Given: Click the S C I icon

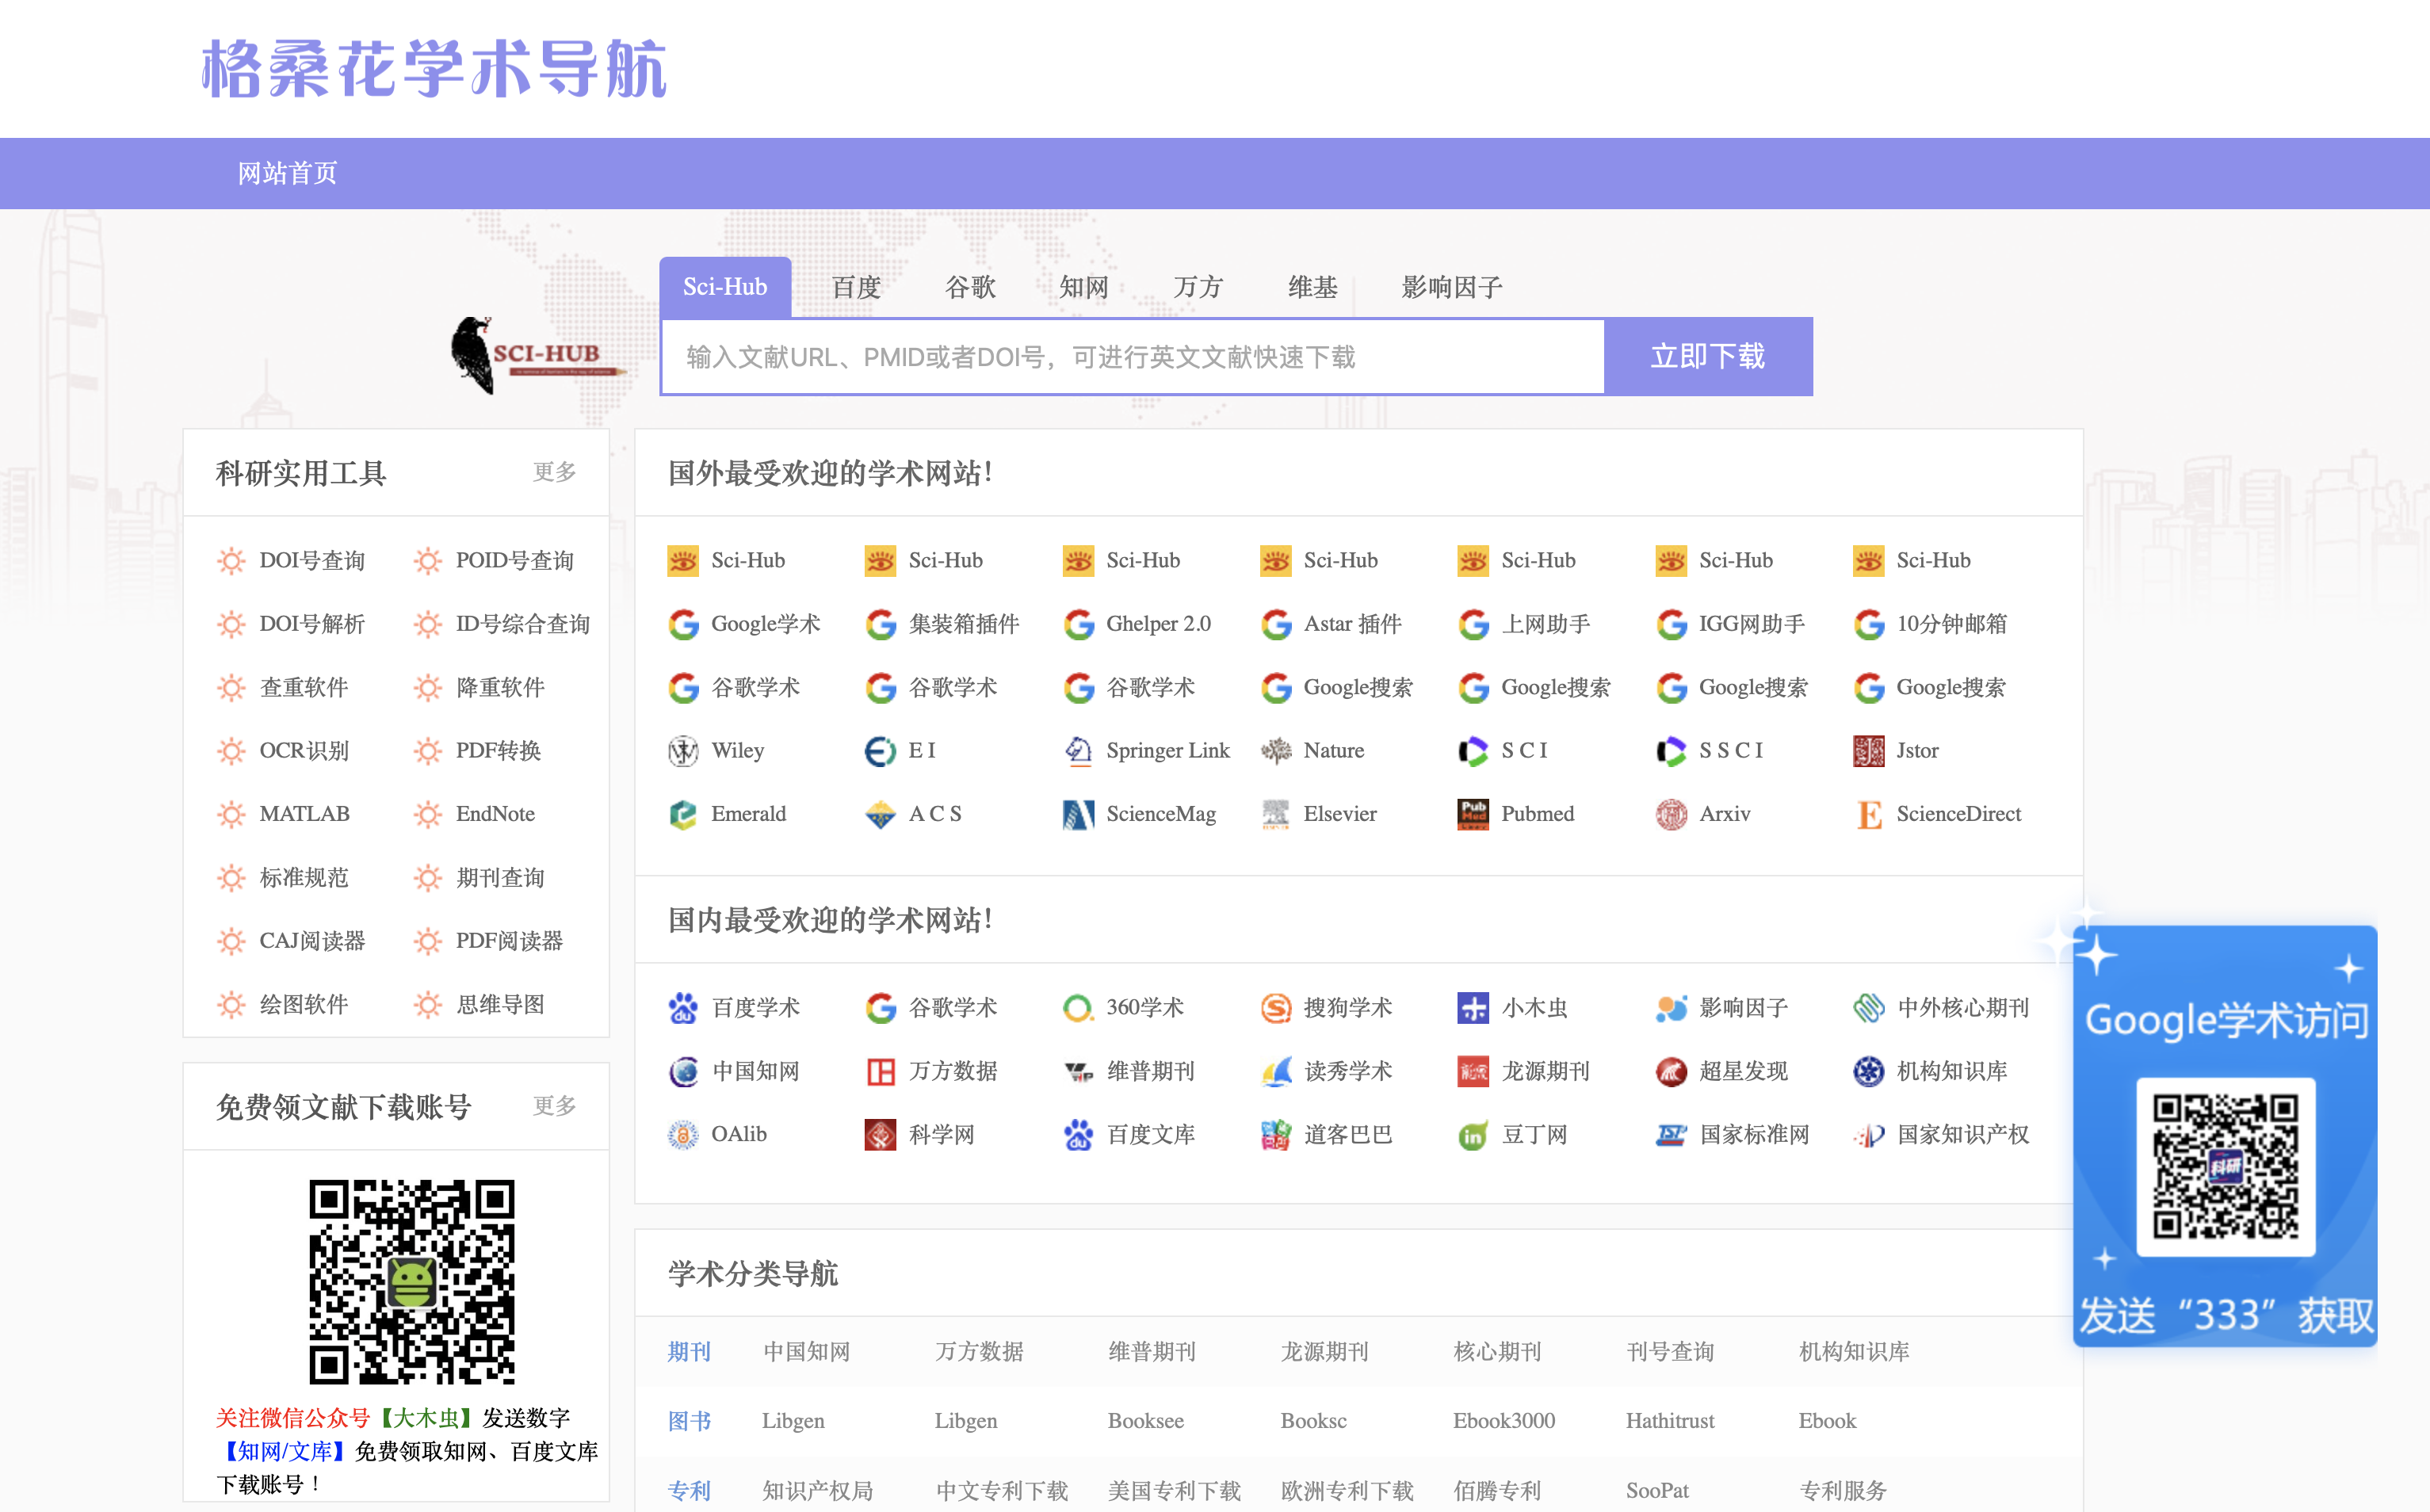Looking at the screenshot, I should [1473, 751].
